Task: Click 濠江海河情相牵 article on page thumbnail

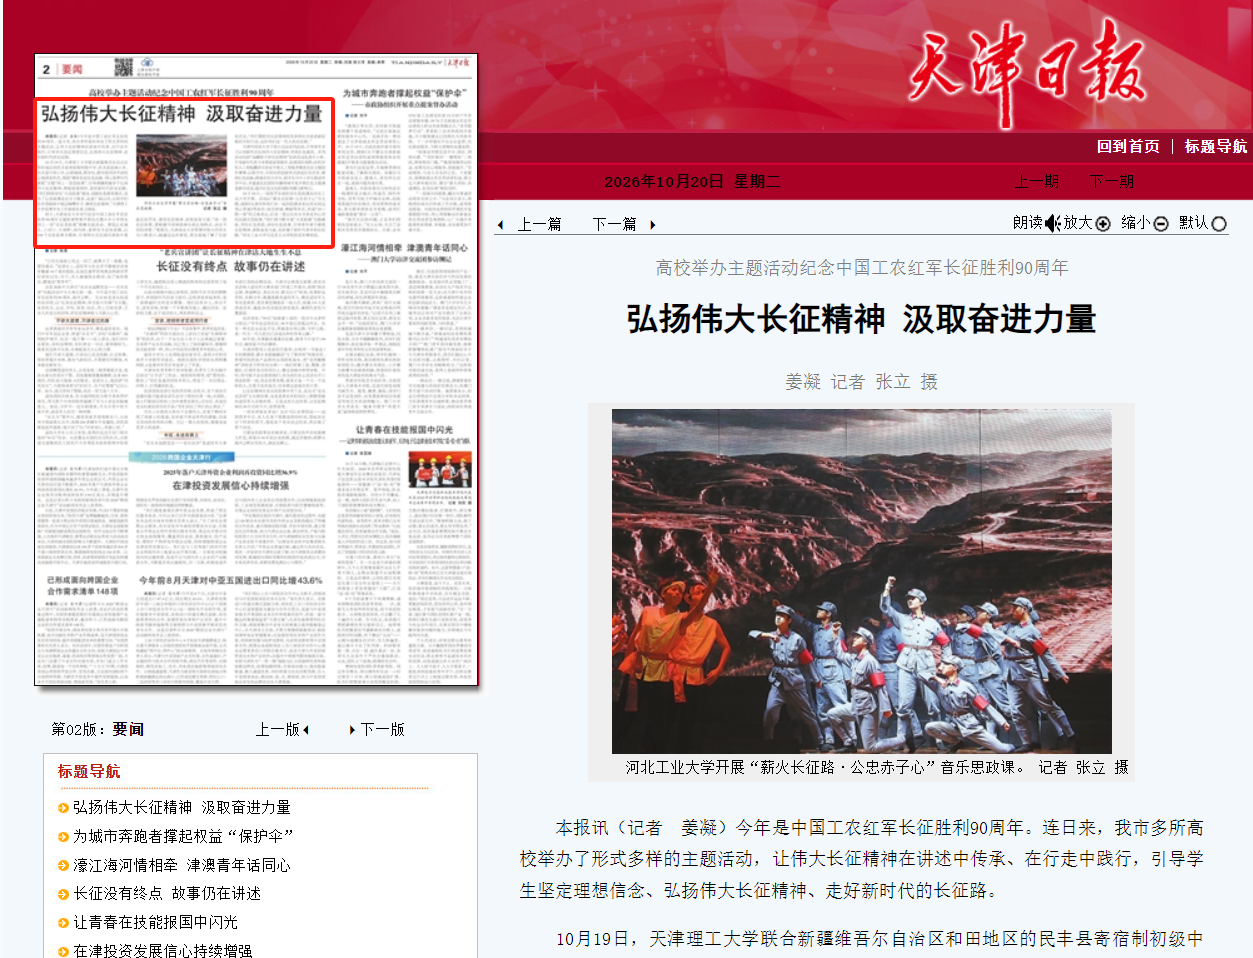Action: [x=404, y=248]
